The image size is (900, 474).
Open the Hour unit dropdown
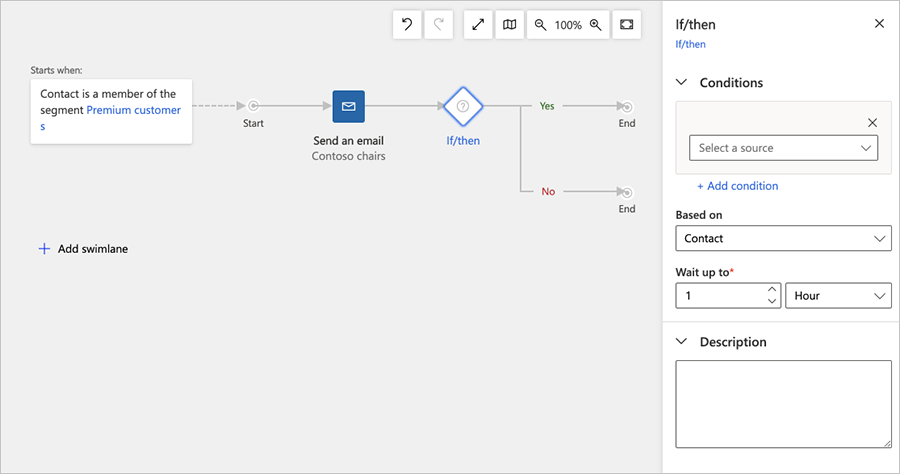[838, 296]
